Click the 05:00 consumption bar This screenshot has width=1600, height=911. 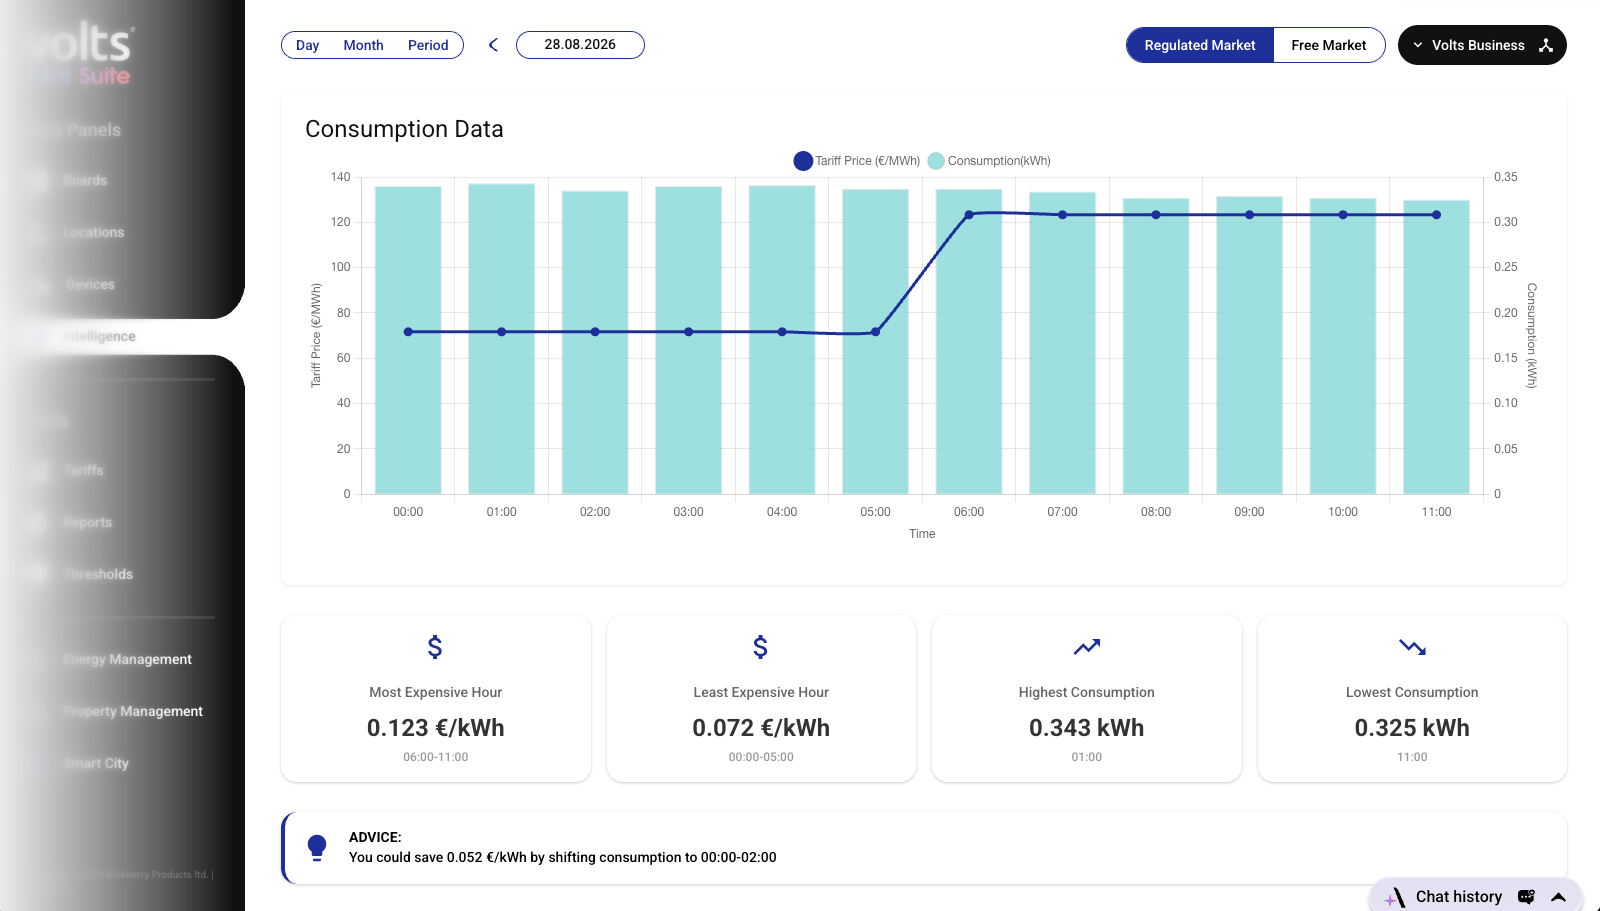pos(875,341)
